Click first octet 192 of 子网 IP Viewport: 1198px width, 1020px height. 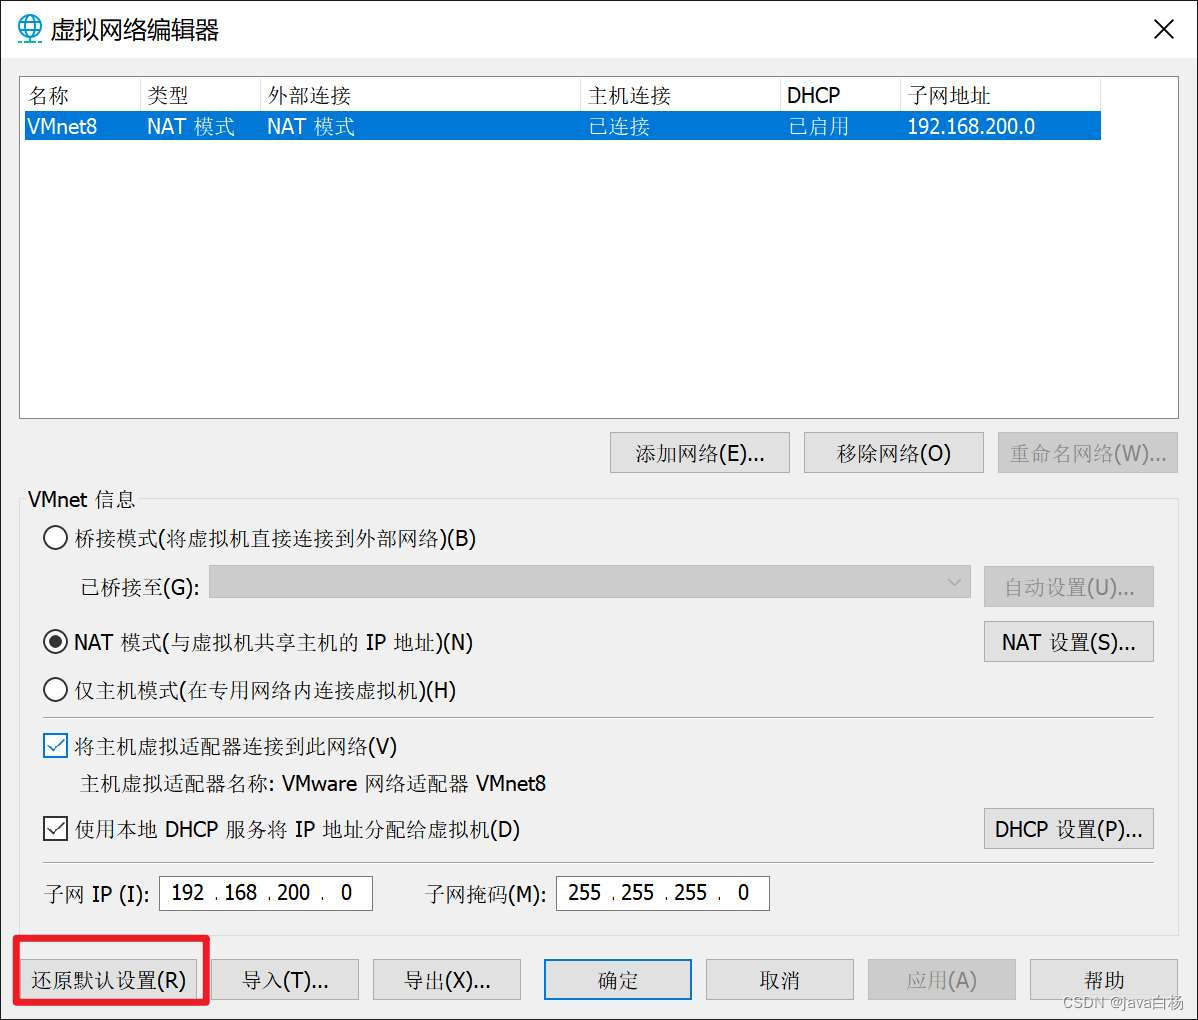[187, 892]
